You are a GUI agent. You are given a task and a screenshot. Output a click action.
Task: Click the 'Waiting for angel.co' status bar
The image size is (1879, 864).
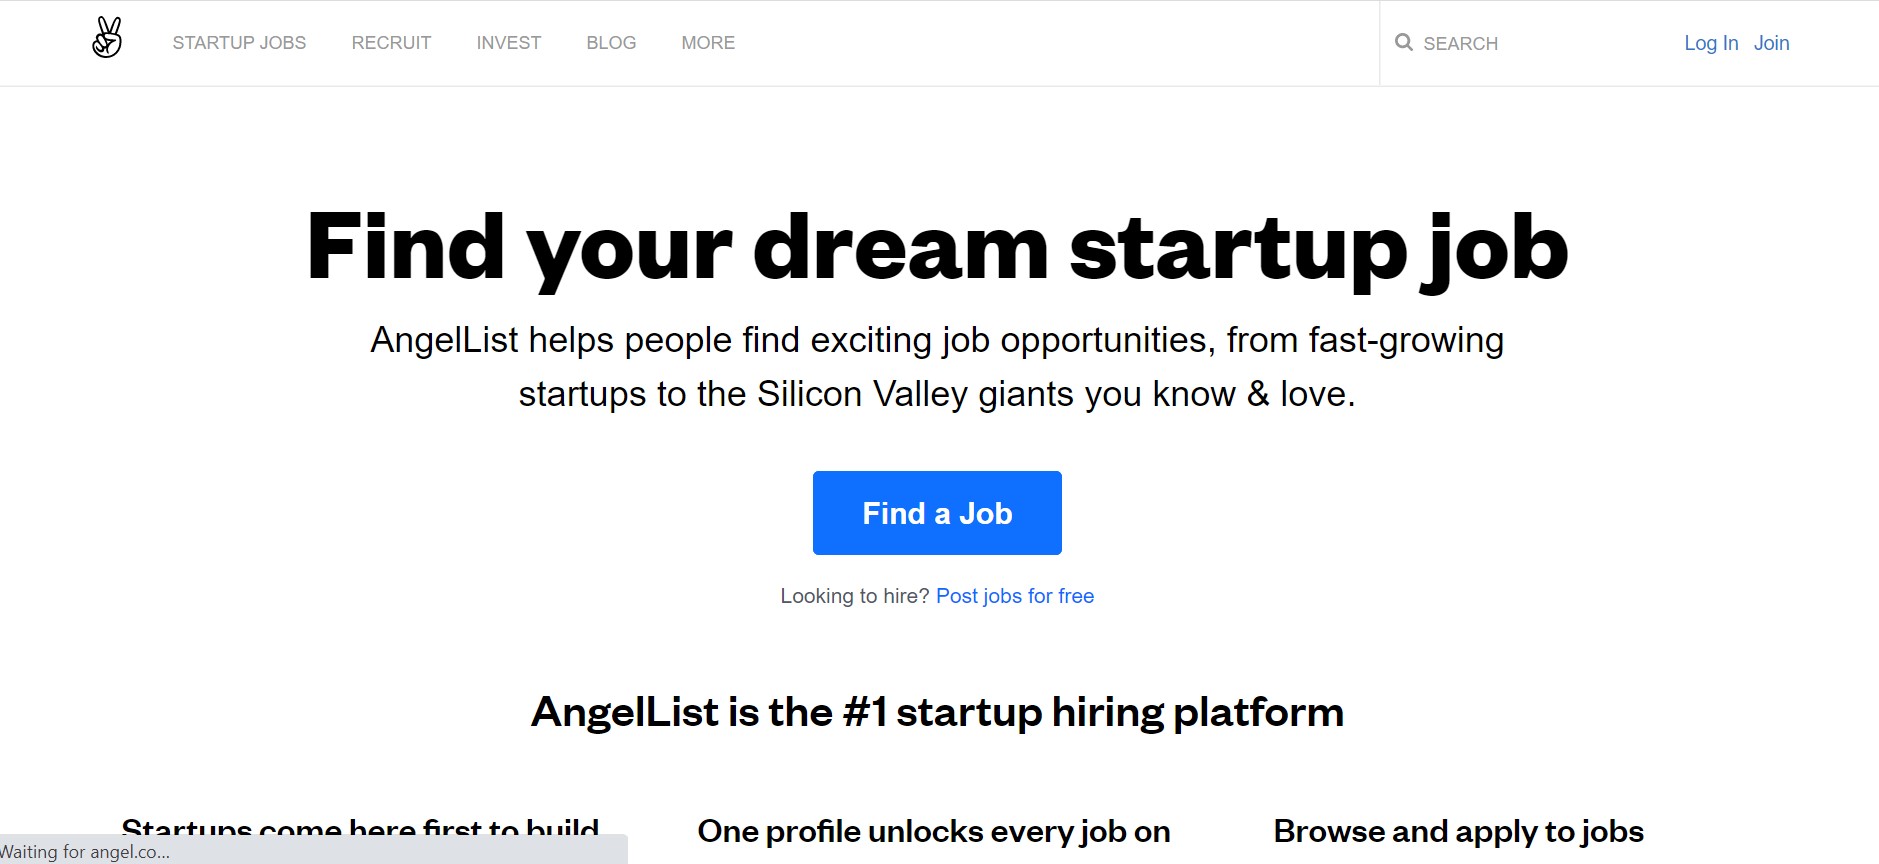[313, 851]
